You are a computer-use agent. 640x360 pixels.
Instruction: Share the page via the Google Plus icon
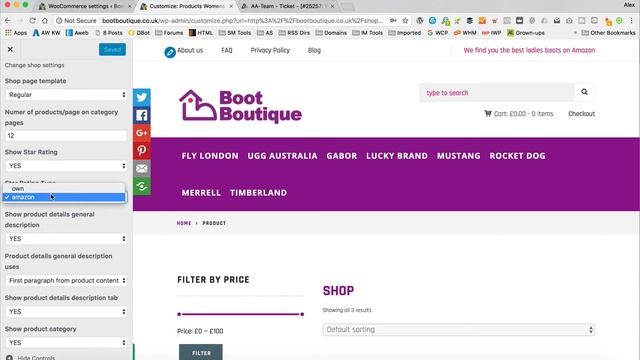point(142,133)
